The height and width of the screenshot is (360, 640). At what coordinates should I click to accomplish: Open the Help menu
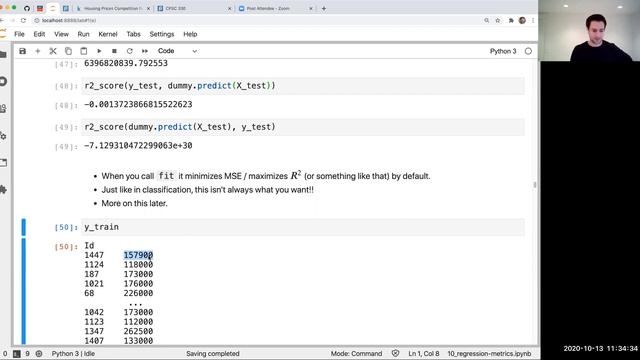click(x=190, y=34)
